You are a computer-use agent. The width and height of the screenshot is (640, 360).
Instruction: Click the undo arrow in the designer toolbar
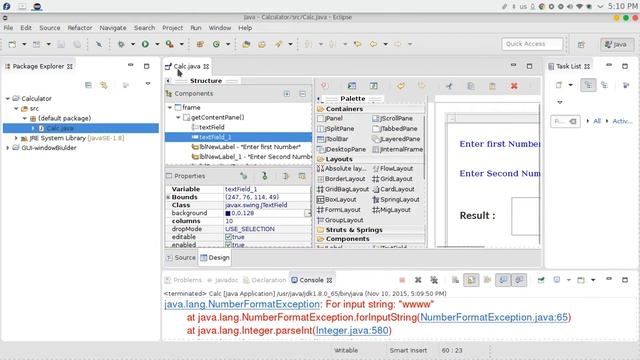pos(401,86)
